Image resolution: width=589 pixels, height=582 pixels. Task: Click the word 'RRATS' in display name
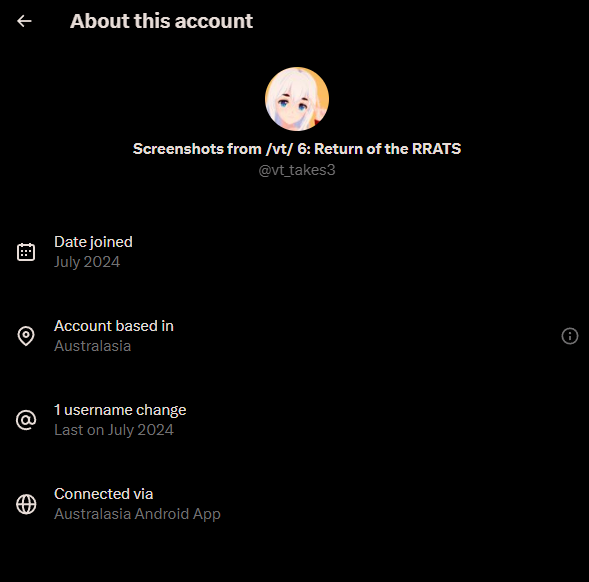(x=436, y=149)
